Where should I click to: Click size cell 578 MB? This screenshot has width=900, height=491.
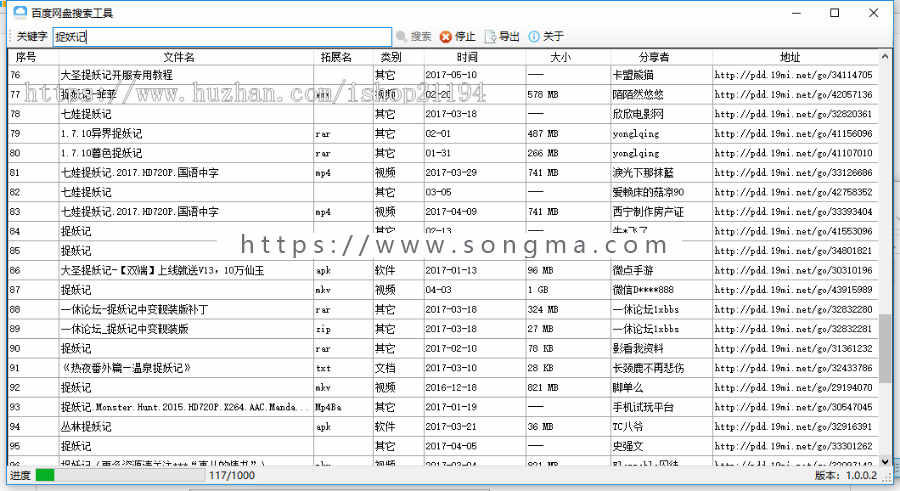[542, 94]
